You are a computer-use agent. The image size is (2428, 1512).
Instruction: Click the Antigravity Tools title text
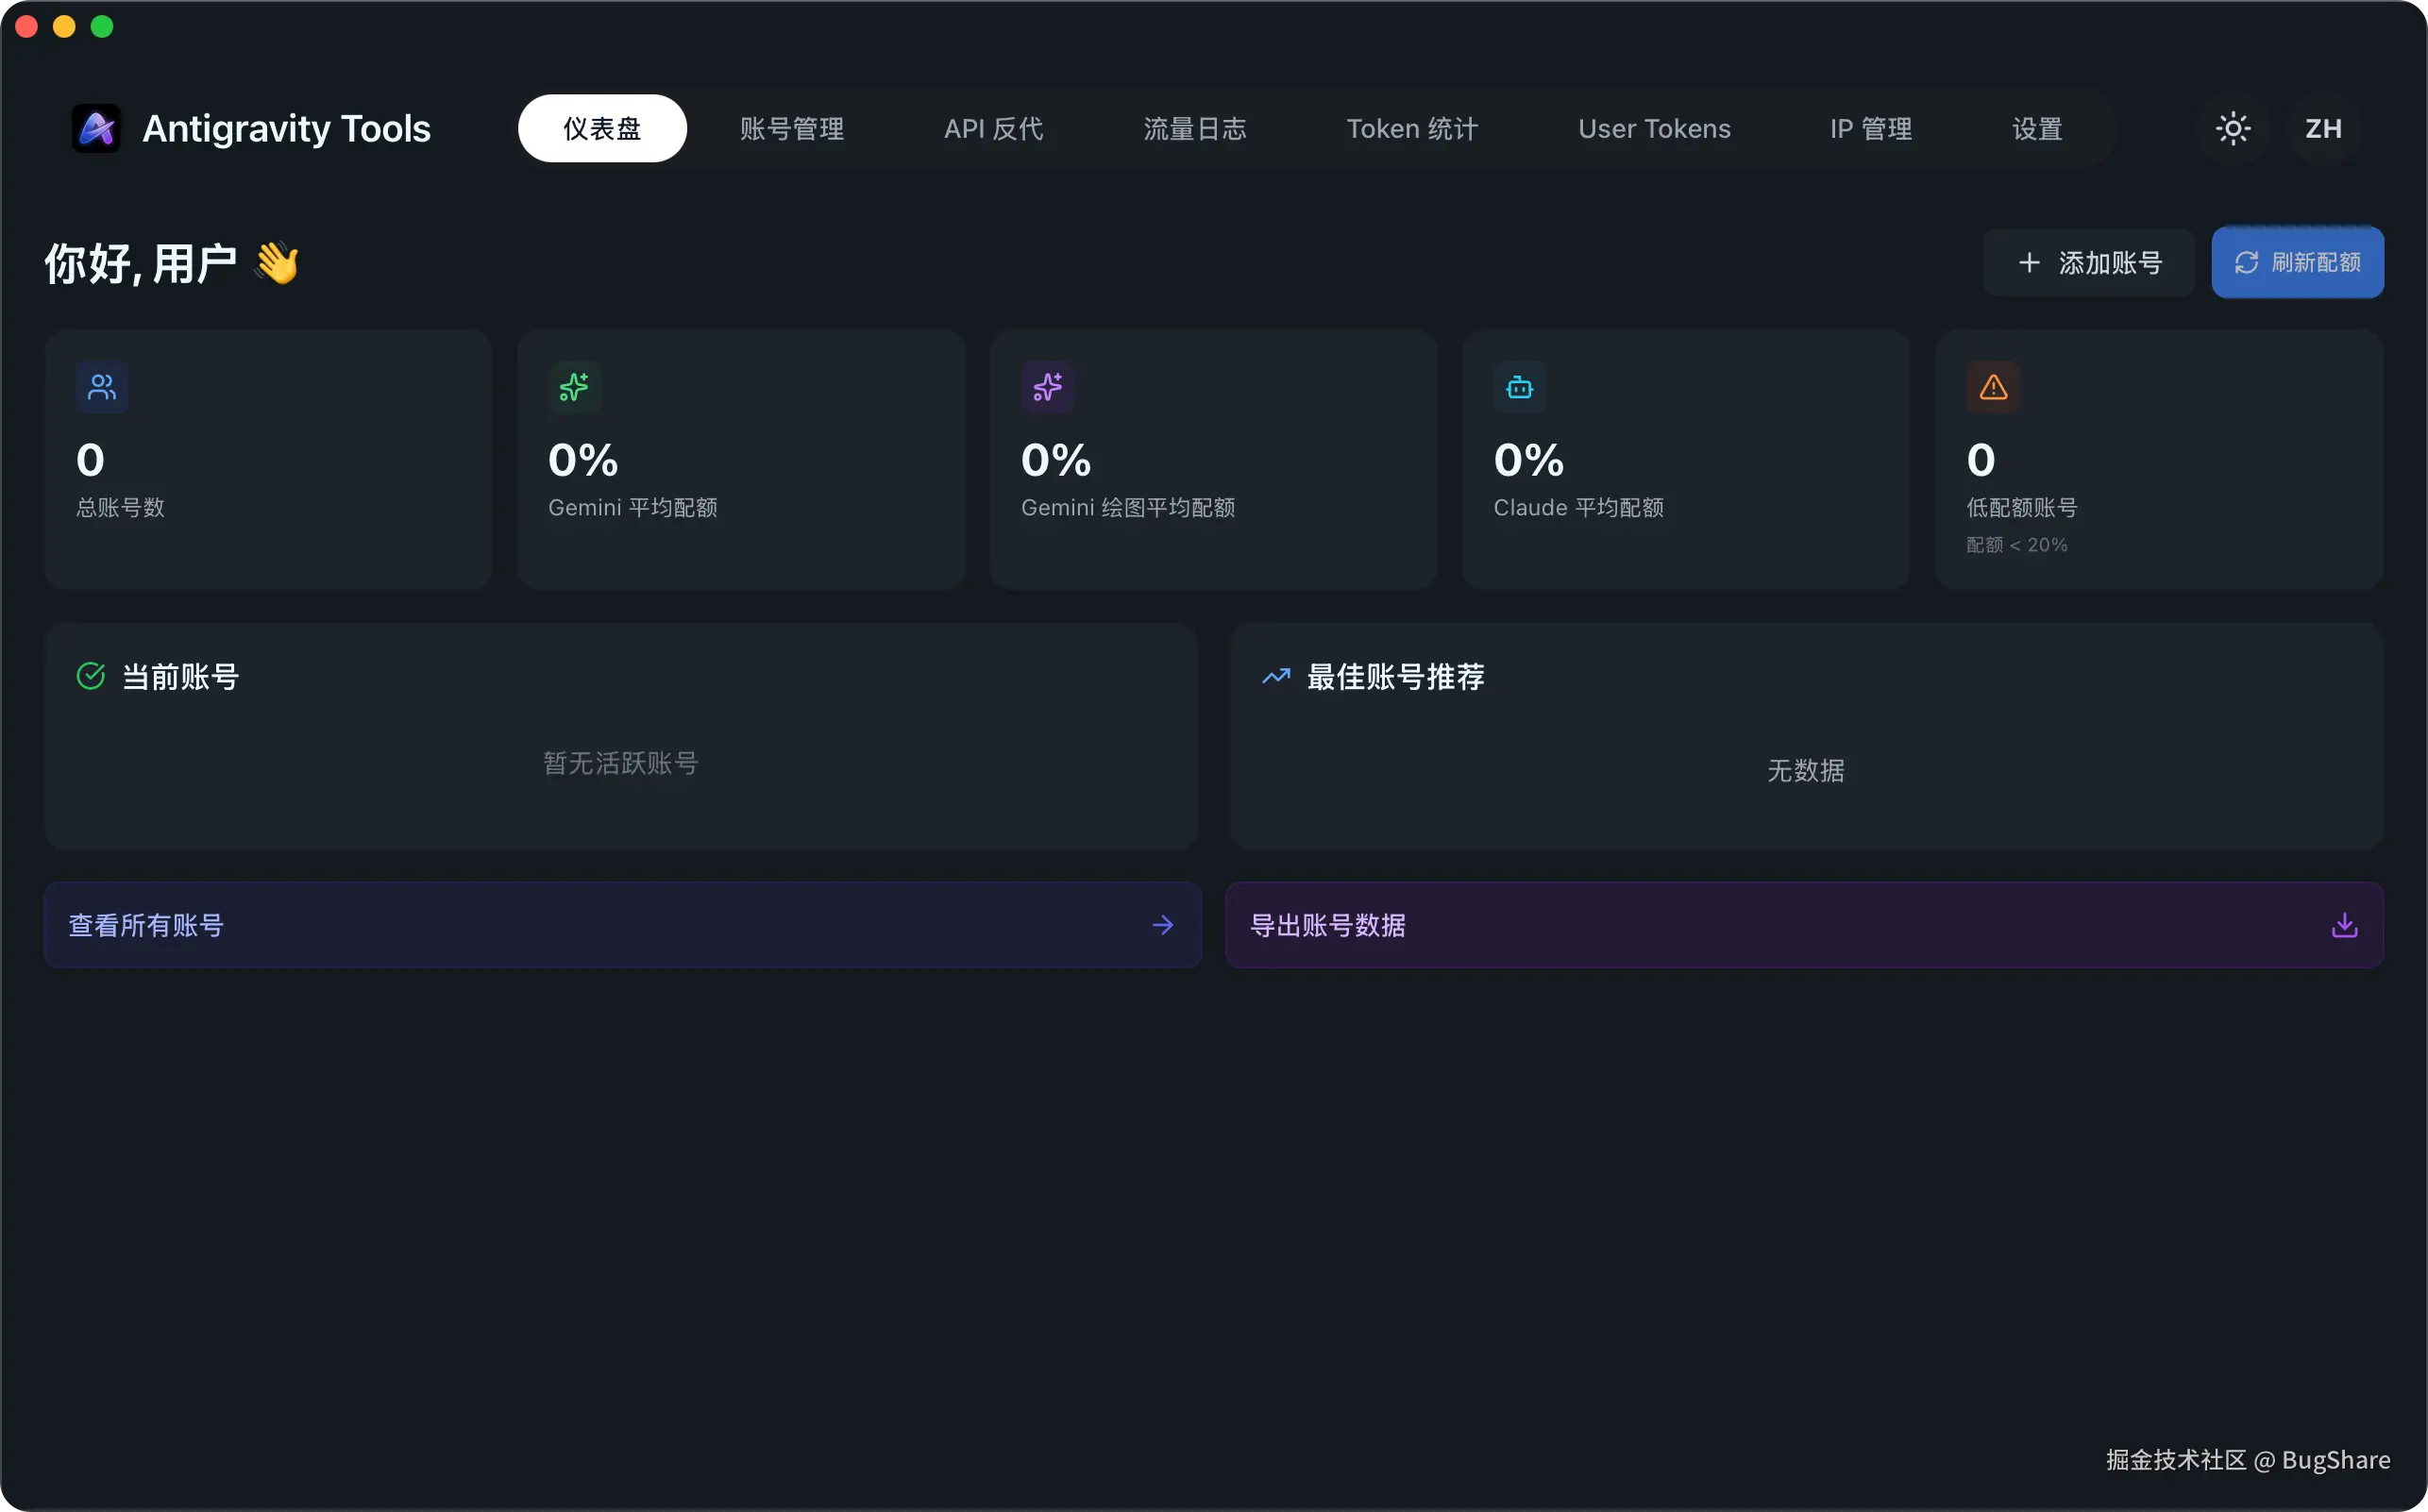286,128
